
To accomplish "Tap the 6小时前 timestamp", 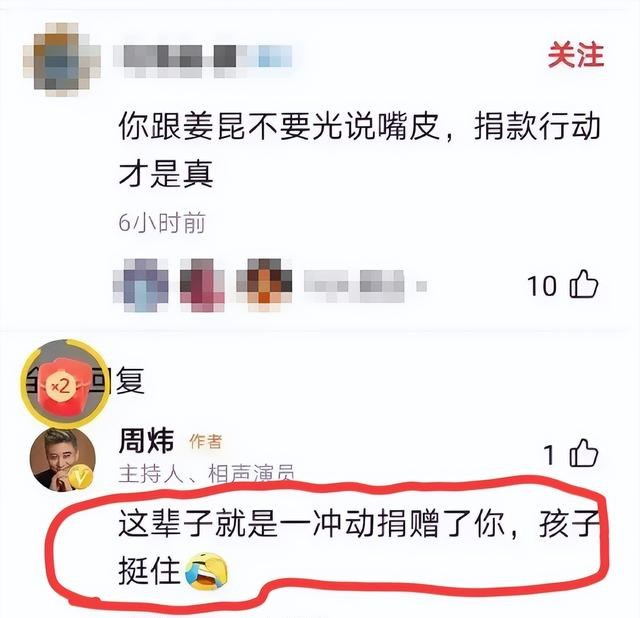I will click(162, 222).
